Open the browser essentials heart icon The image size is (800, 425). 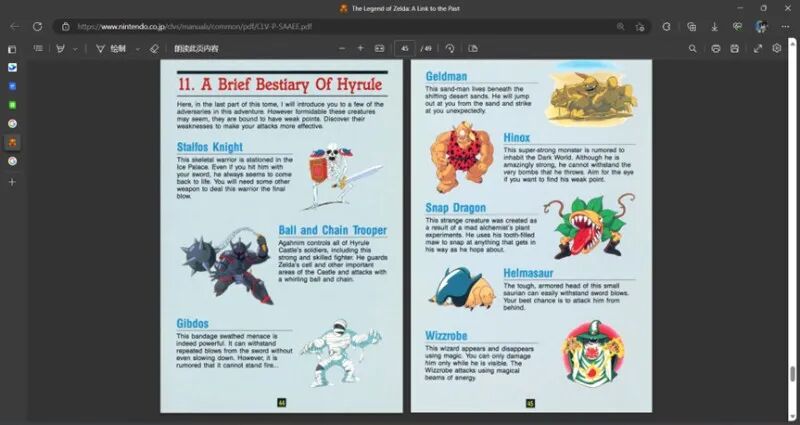click(737, 27)
